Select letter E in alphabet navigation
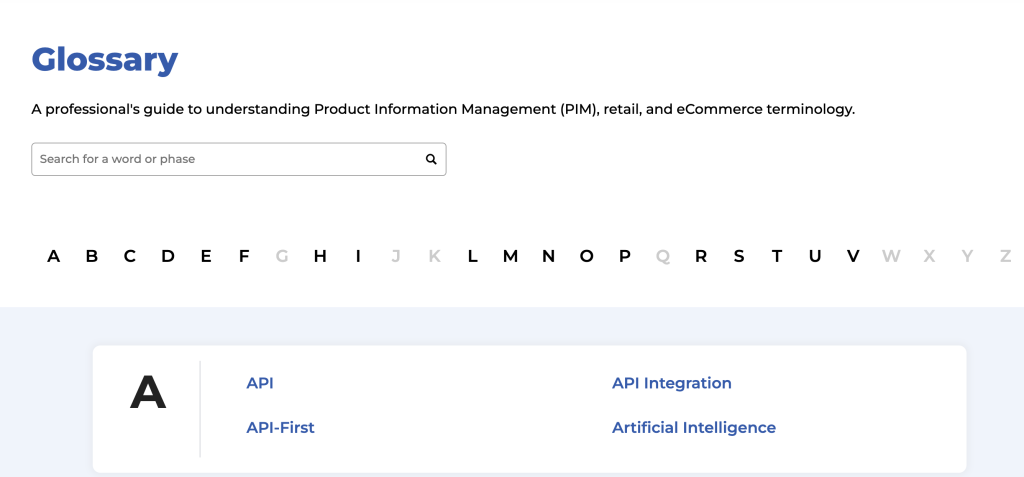Screen dimensions: 1024x477 click(x=206, y=256)
